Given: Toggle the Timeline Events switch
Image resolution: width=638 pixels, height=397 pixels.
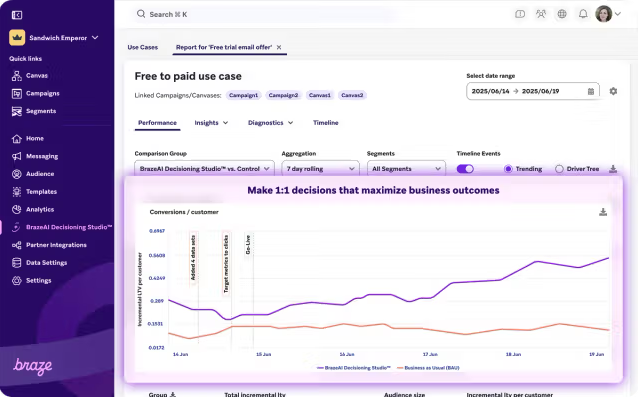Looking at the screenshot, I should [465, 169].
